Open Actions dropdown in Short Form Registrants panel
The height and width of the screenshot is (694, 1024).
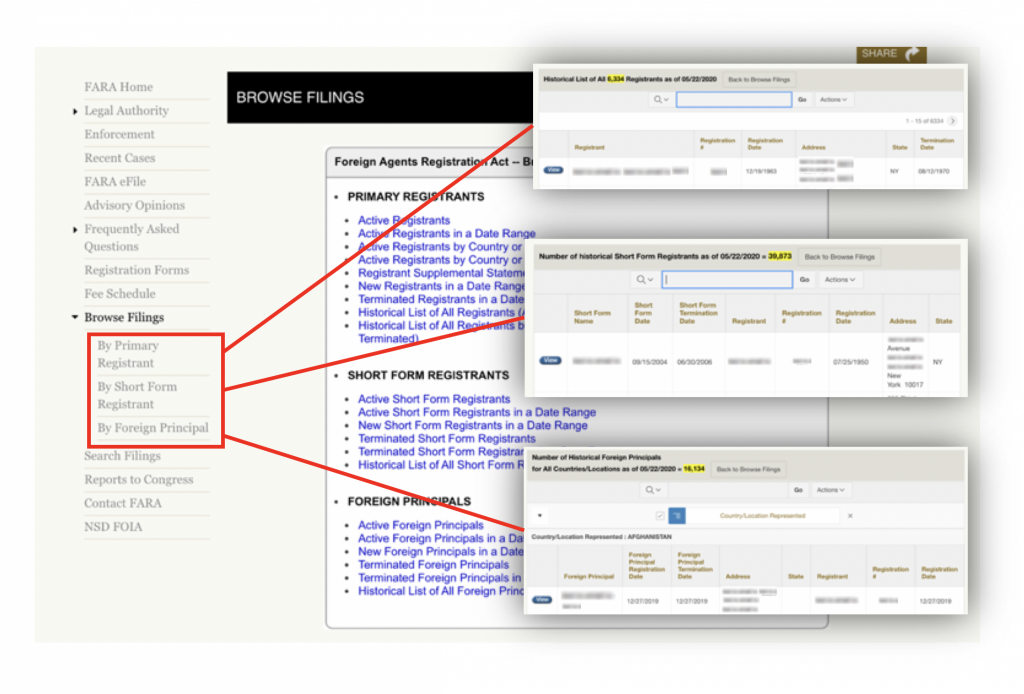pos(840,279)
